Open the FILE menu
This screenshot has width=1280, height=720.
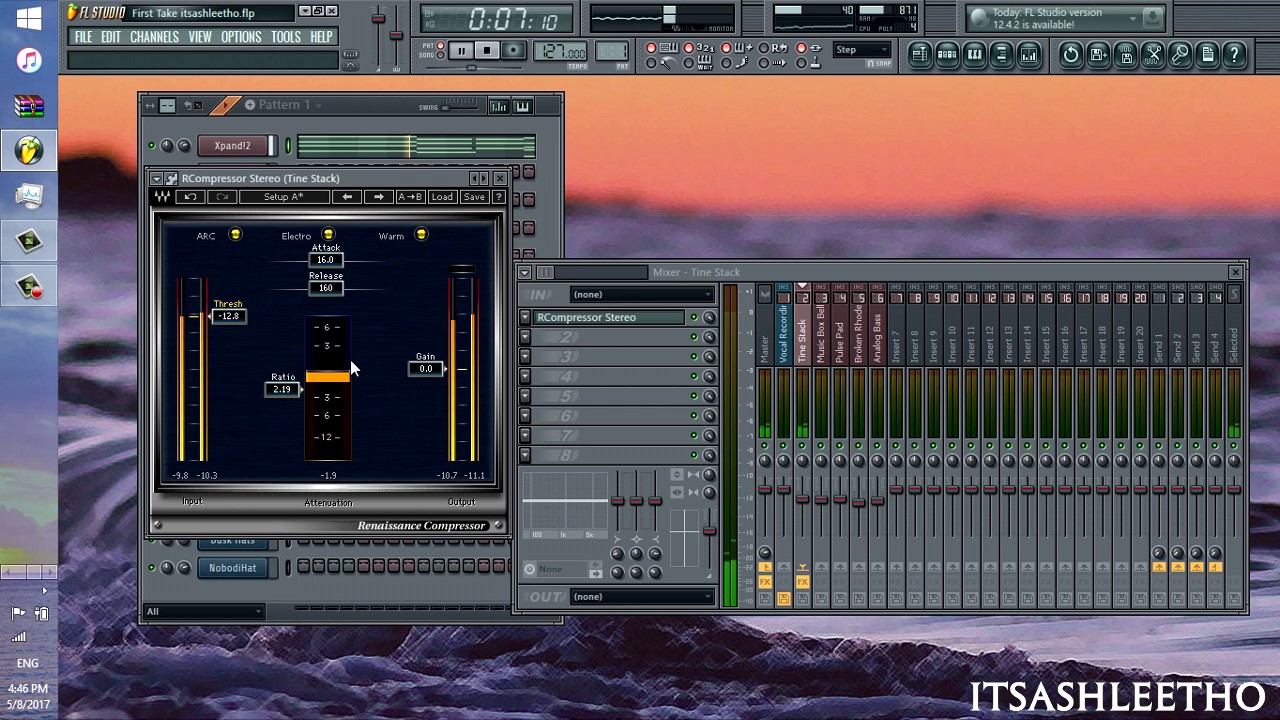point(84,37)
